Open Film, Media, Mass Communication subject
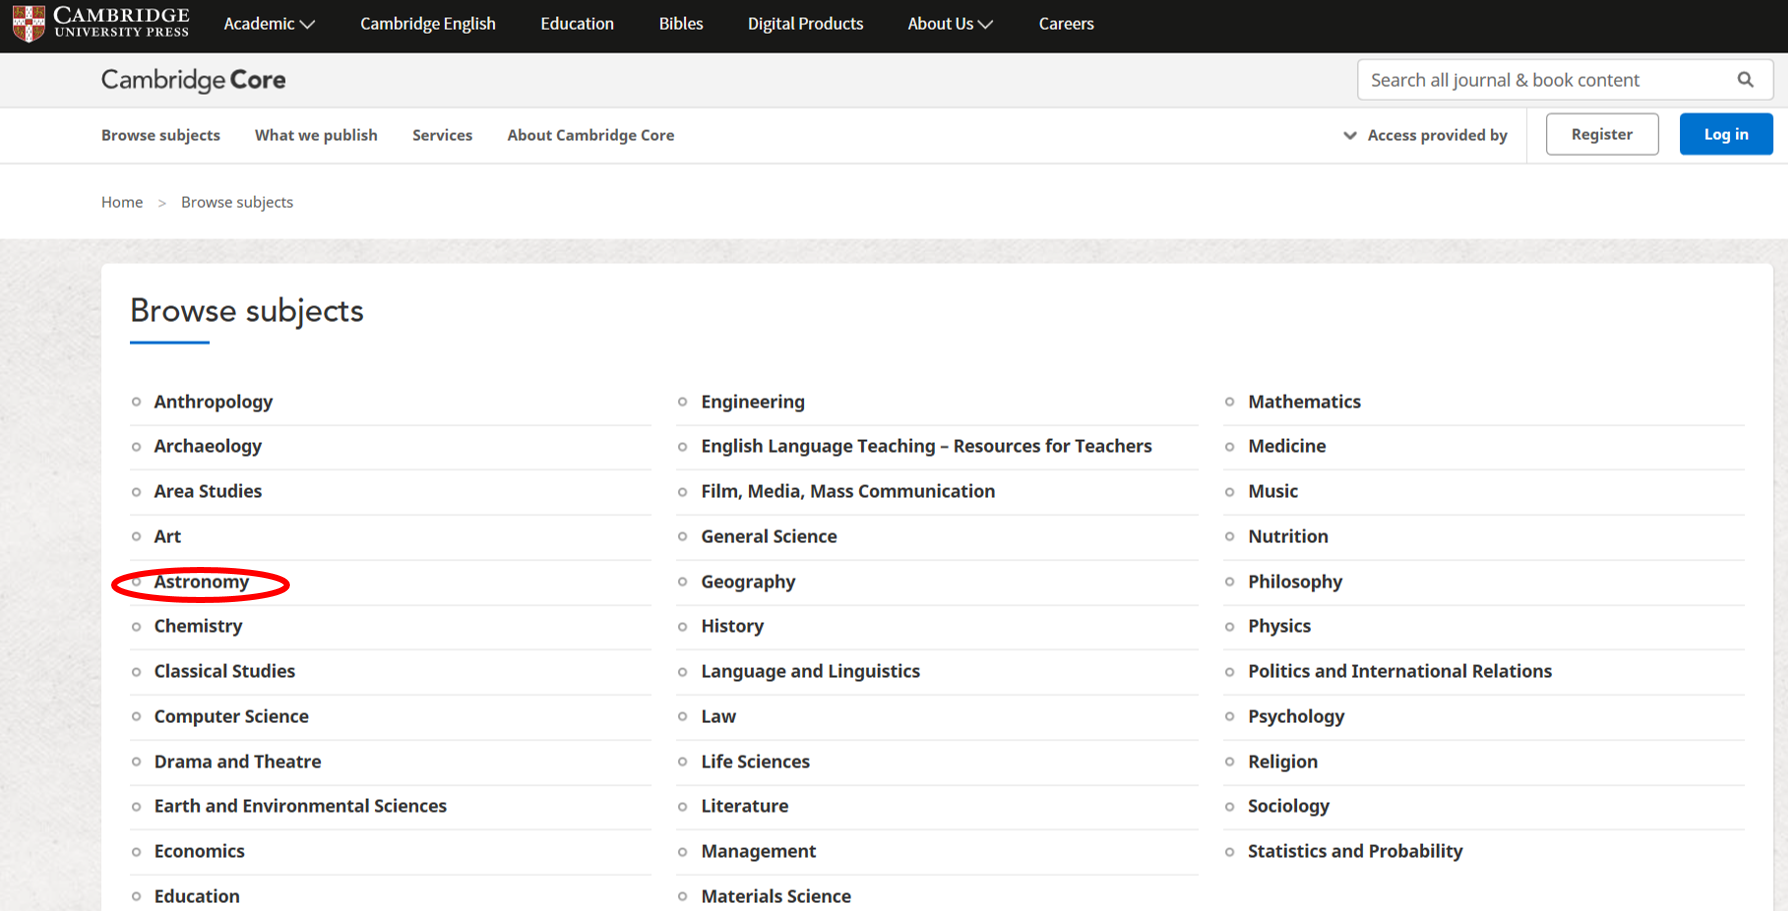Image resolution: width=1788 pixels, height=911 pixels. [848, 491]
